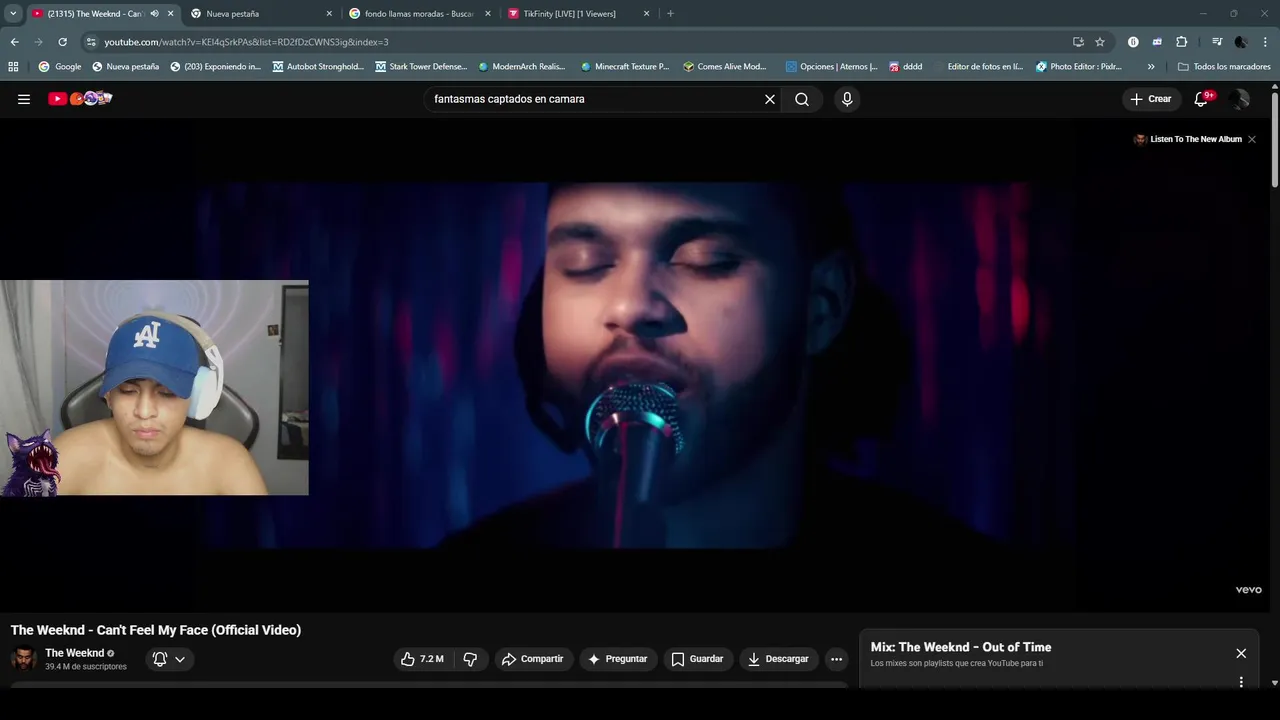1280x720 pixels.
Task: Bookmark this page with the star
Action: [1100, 42]
